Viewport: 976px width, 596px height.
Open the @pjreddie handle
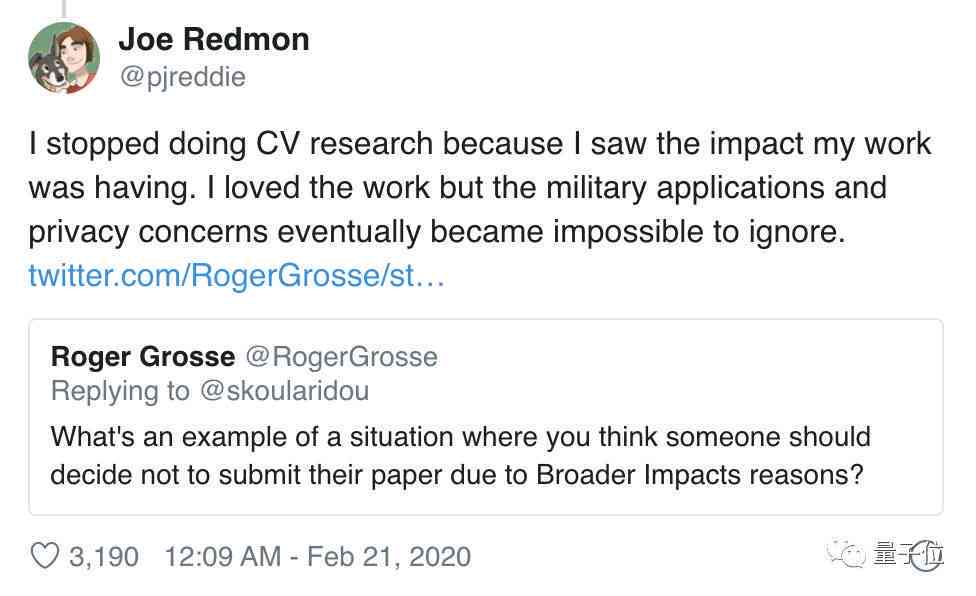(182, 77)
